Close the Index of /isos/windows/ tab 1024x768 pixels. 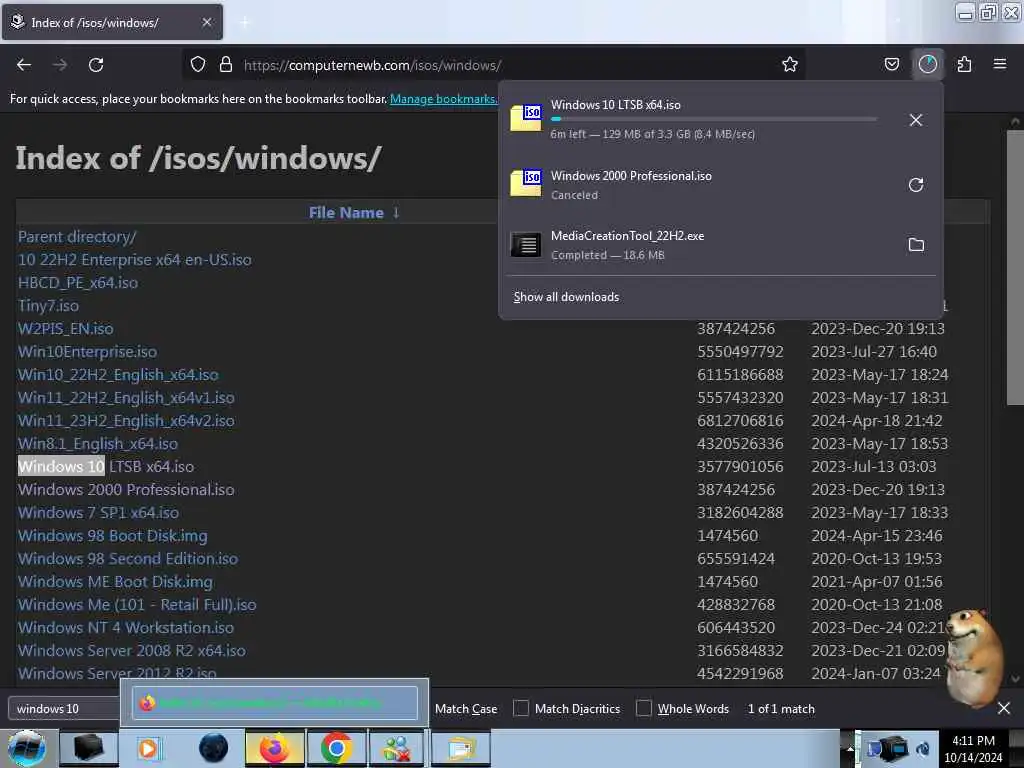[x=206, y=22]
